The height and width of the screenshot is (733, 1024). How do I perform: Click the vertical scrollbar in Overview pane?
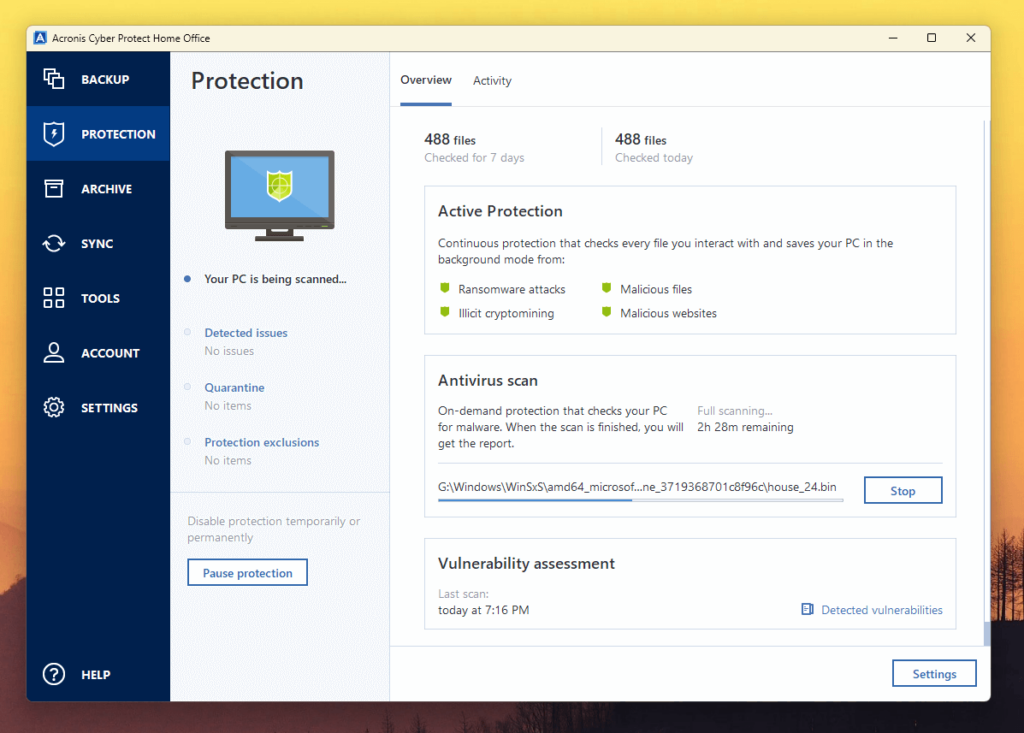point(986,382)
